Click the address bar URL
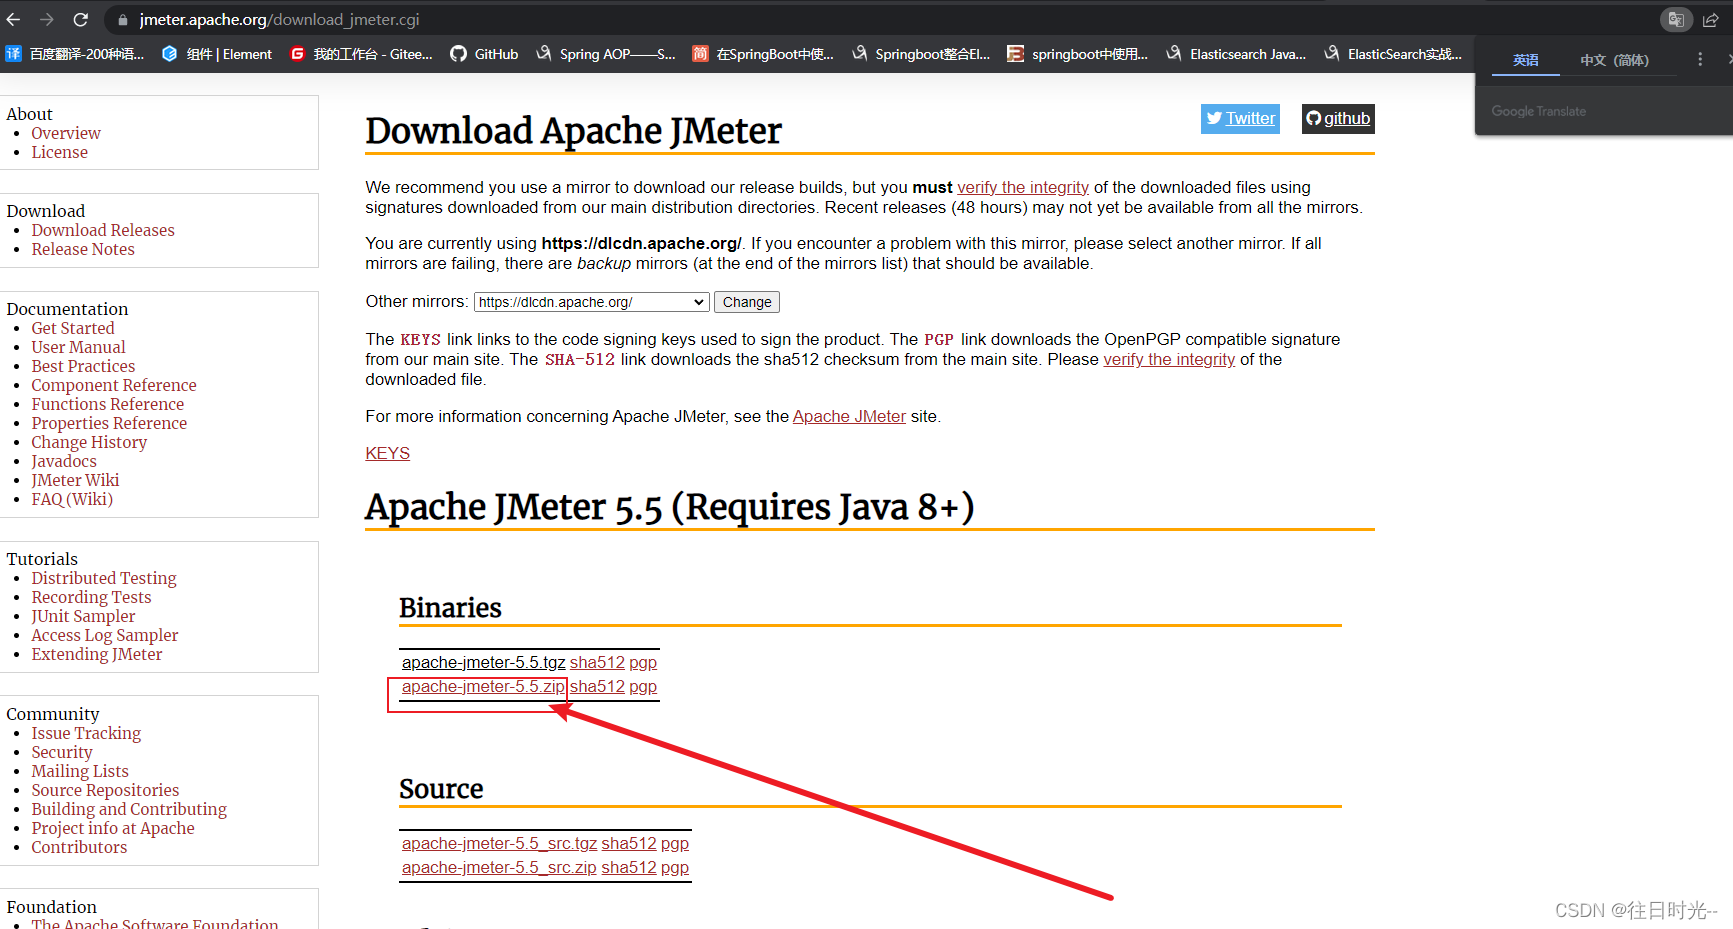The height and width of the screenshot is (929, 1733). click(x=279, y=20)
